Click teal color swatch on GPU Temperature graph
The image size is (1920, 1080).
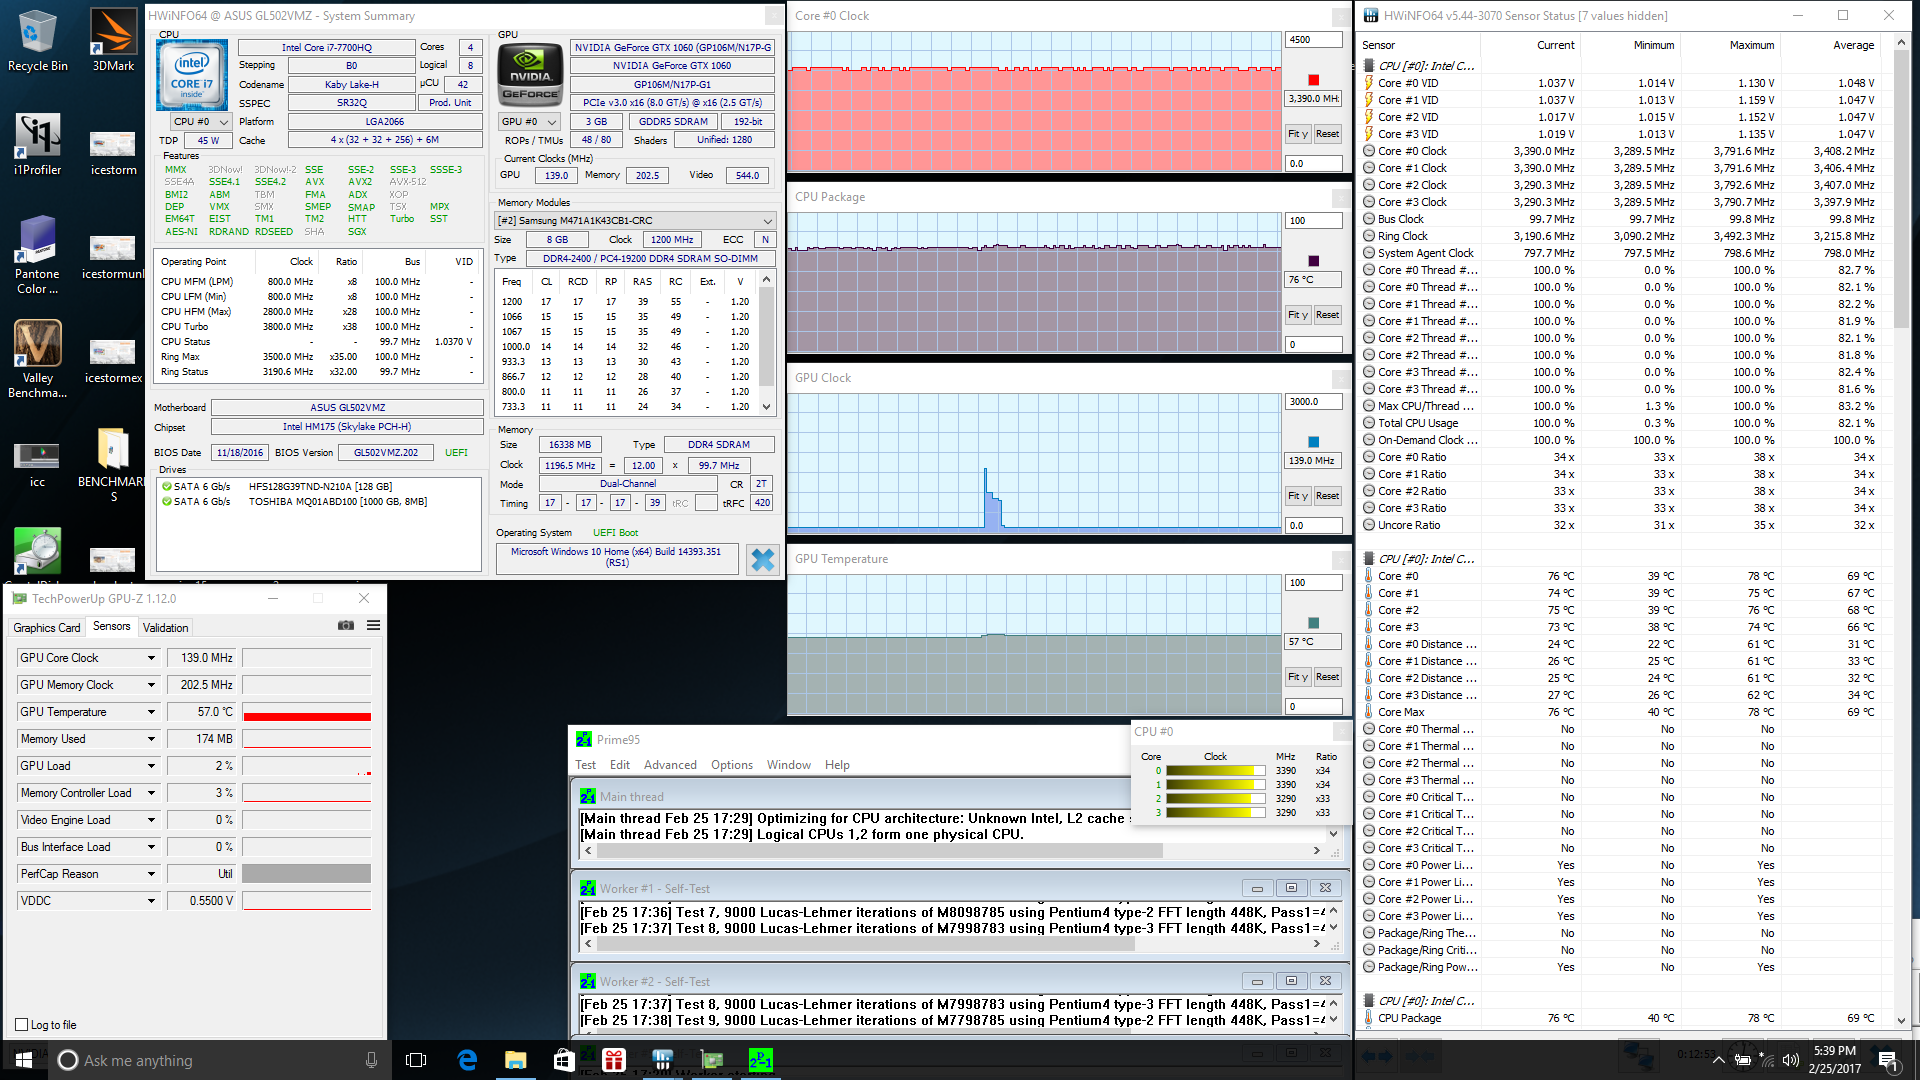tap(1313, 623)
